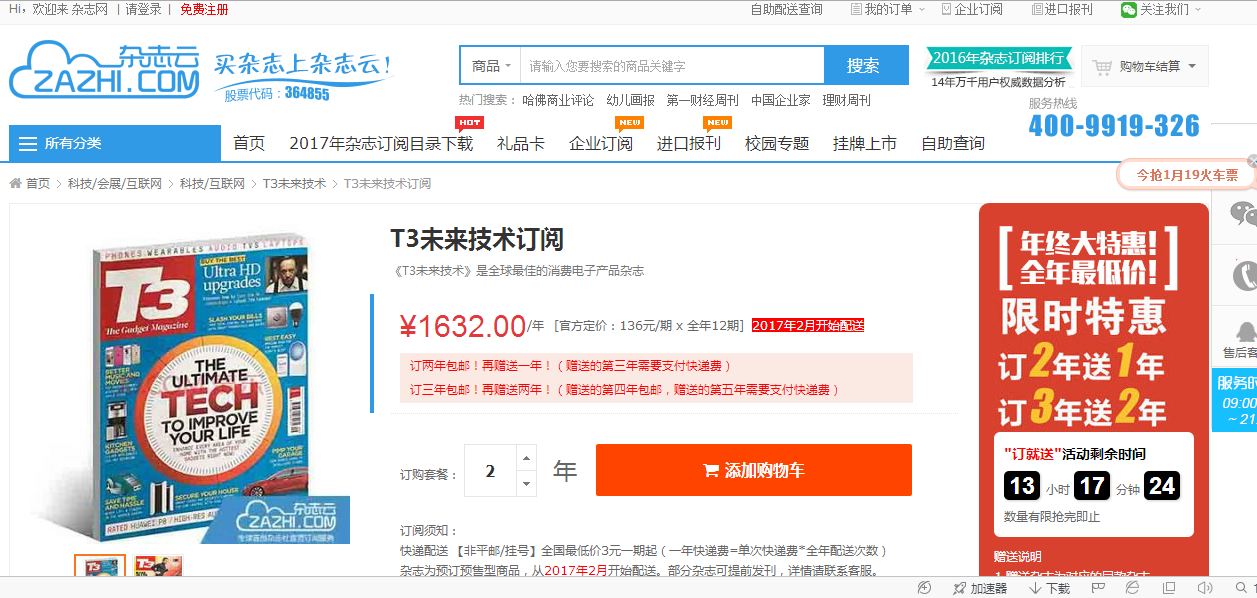Open 进口报刊 in the main navigation
This screenshot has width=1257, height=598.
click(x=689, y=143)
